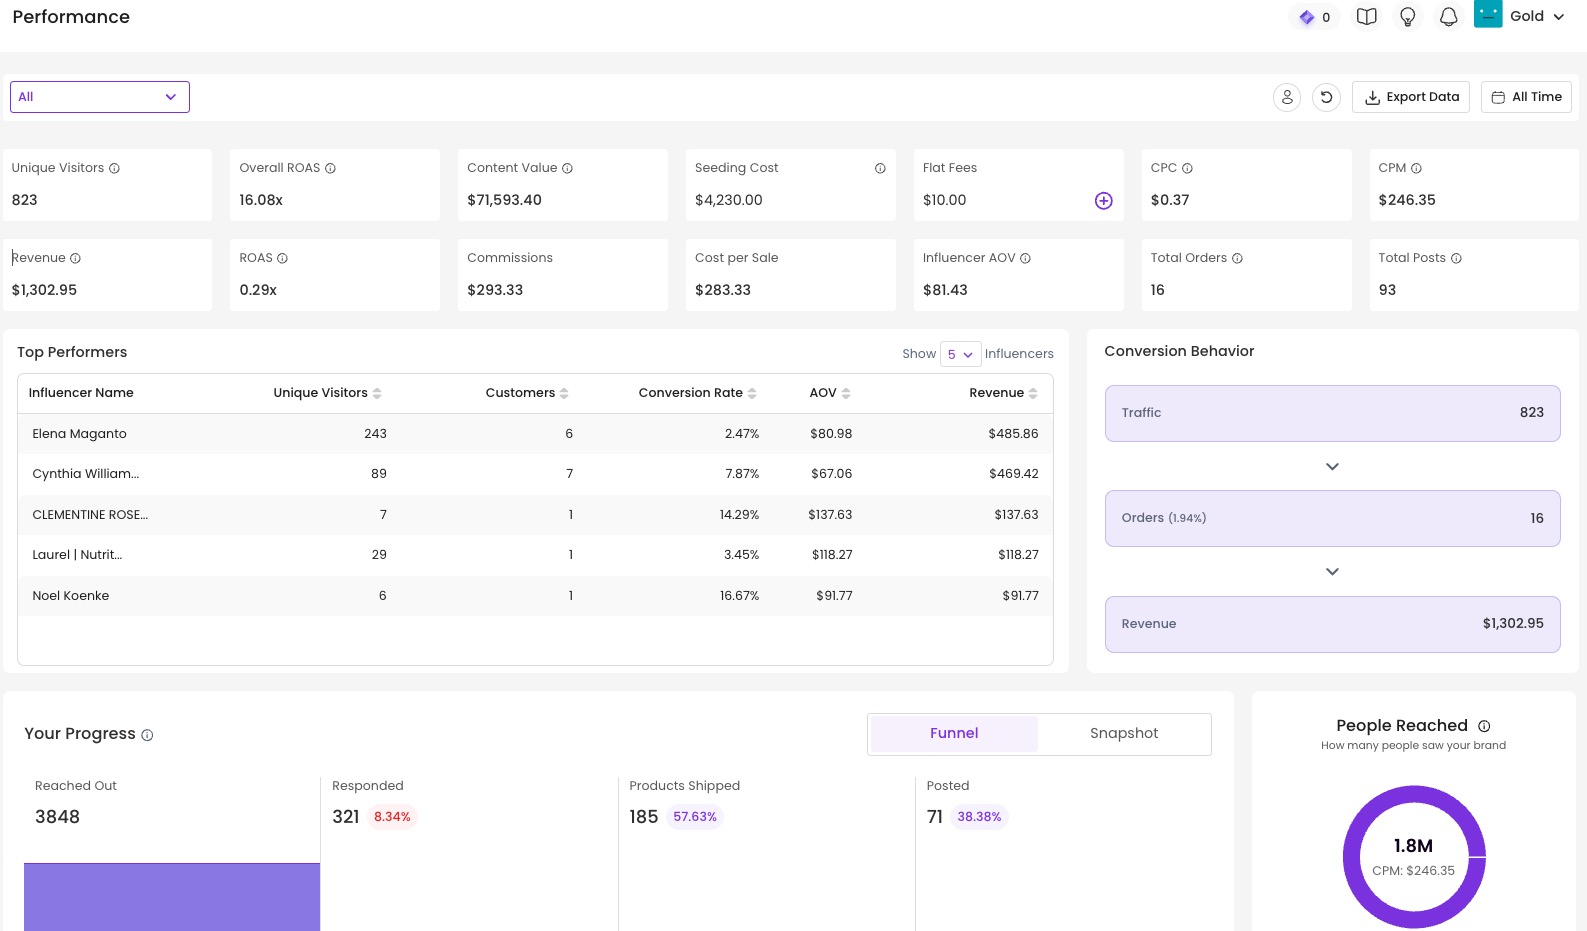This screenshot has height=931, width=1587.
Task: Click the Performance page title
Action: [x=71, y=17]
